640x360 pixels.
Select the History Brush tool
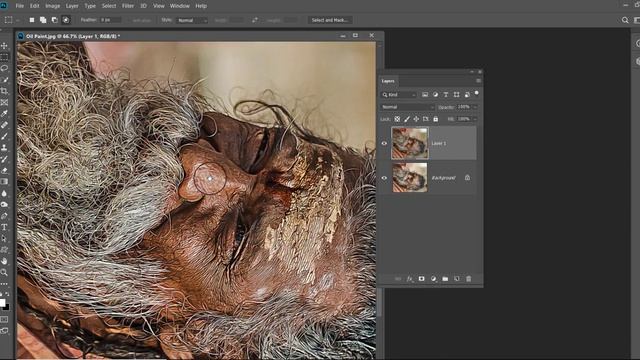click(4, 159)
